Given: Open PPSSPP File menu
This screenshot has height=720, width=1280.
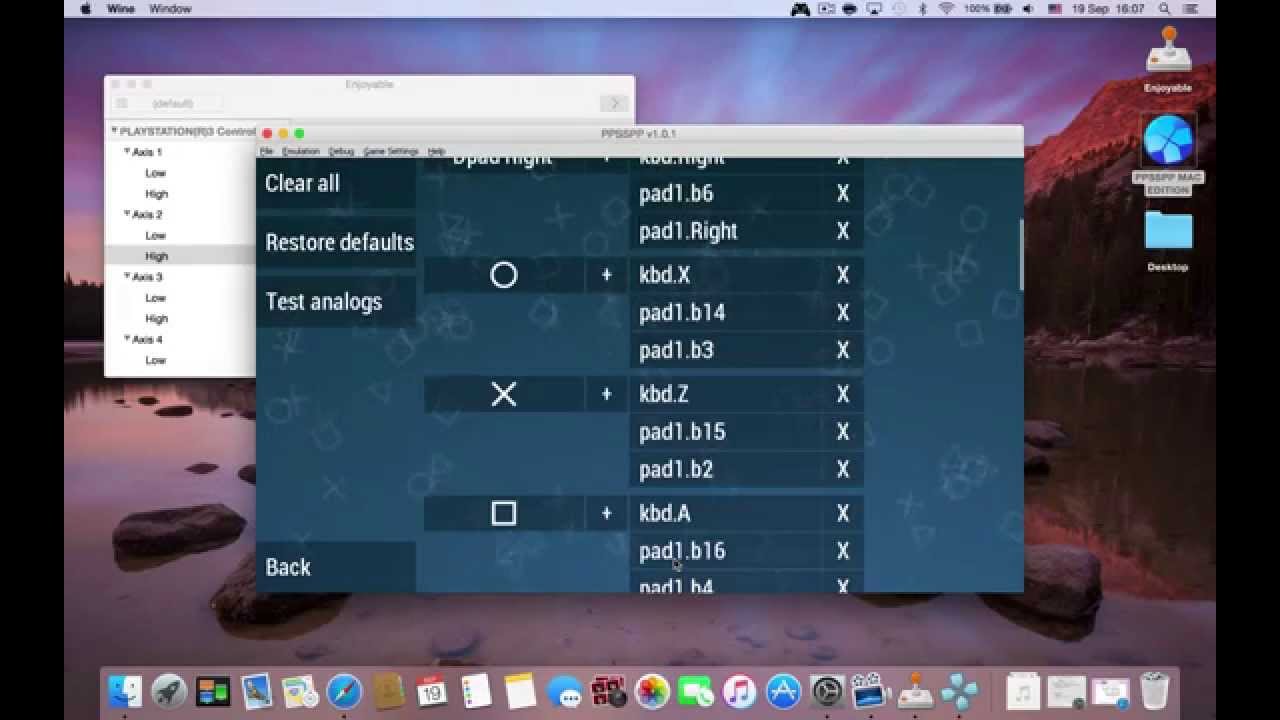Looking at the screenshot, I should [x=266, y=151].
